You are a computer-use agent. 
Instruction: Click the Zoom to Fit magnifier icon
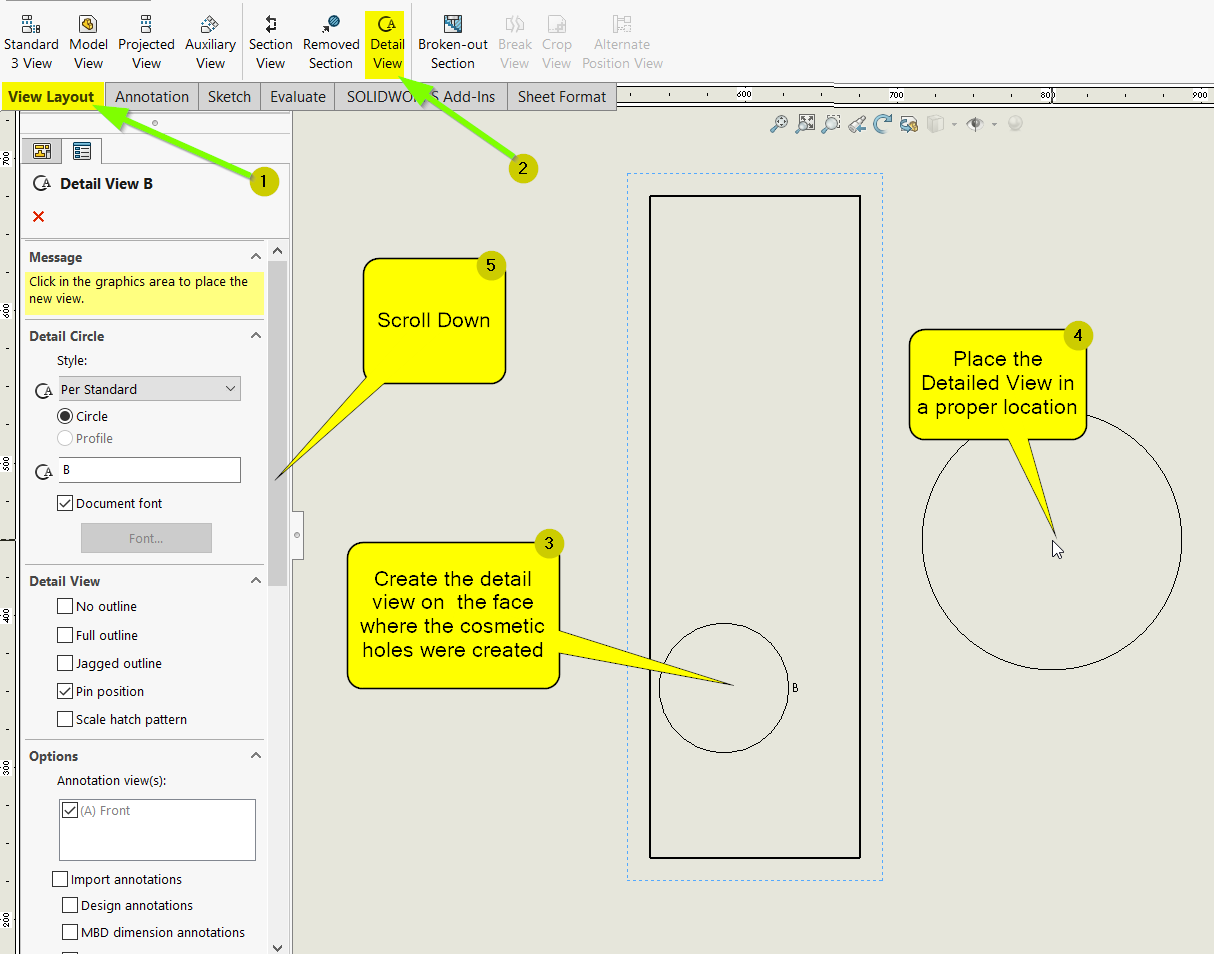pyautogui.click(x=778, y=124)
